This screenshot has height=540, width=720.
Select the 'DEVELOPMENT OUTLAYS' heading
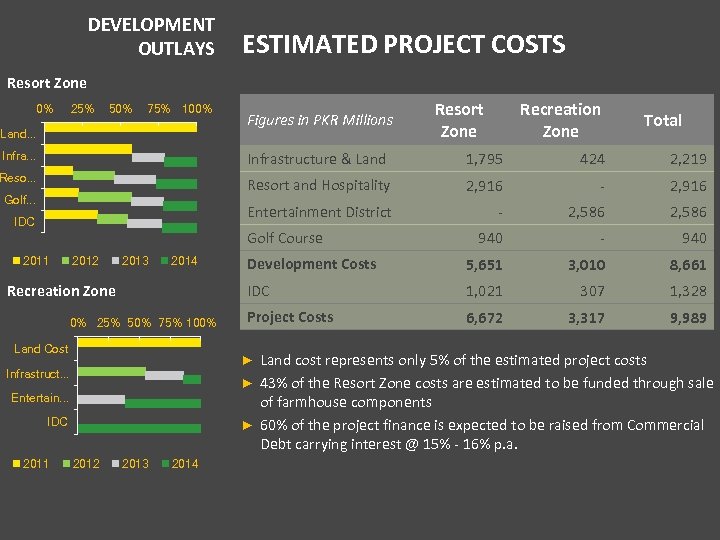[x=151, y=36]
